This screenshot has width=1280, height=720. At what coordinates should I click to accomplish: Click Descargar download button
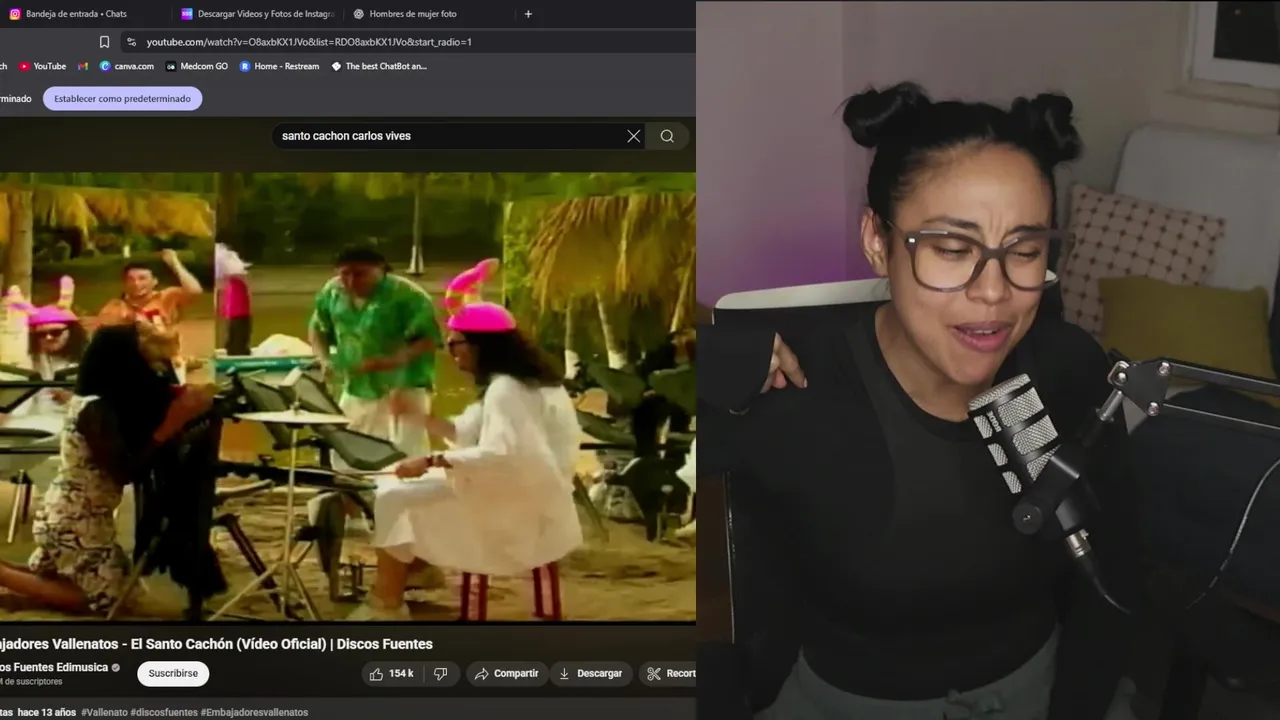590,673
